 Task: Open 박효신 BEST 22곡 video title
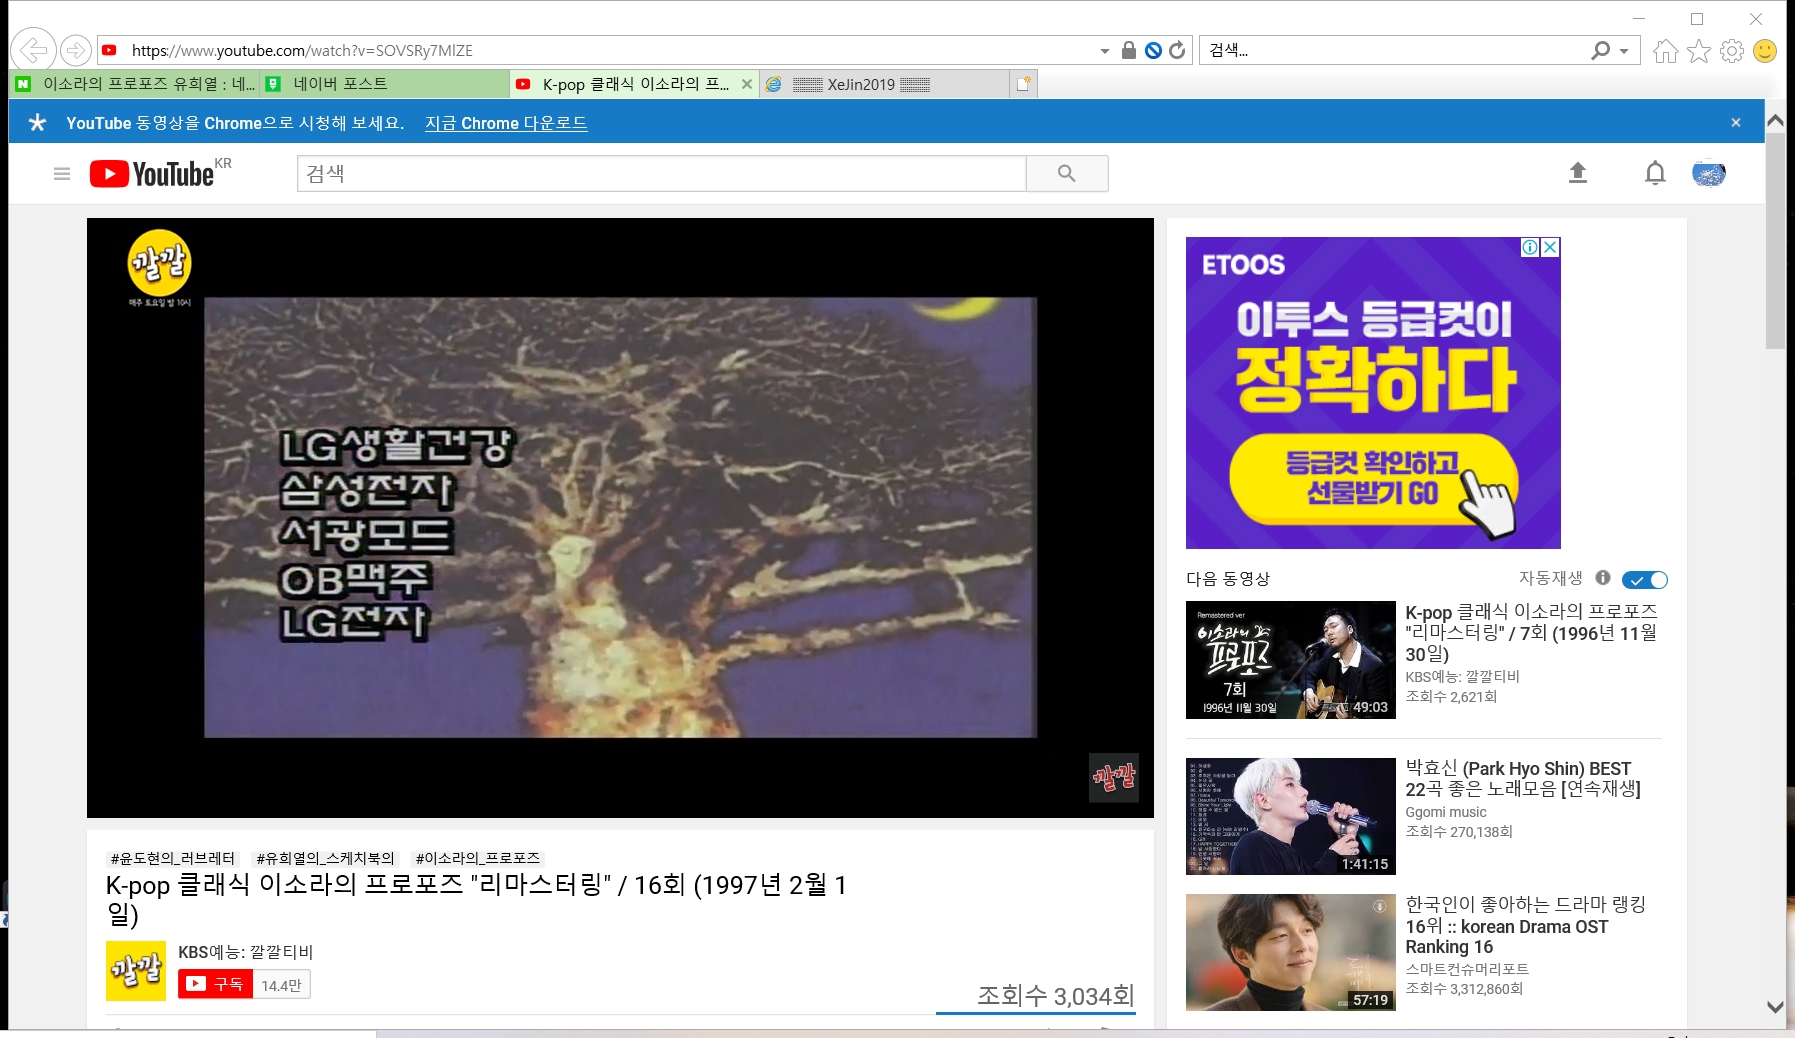[x=1523, y=778]
